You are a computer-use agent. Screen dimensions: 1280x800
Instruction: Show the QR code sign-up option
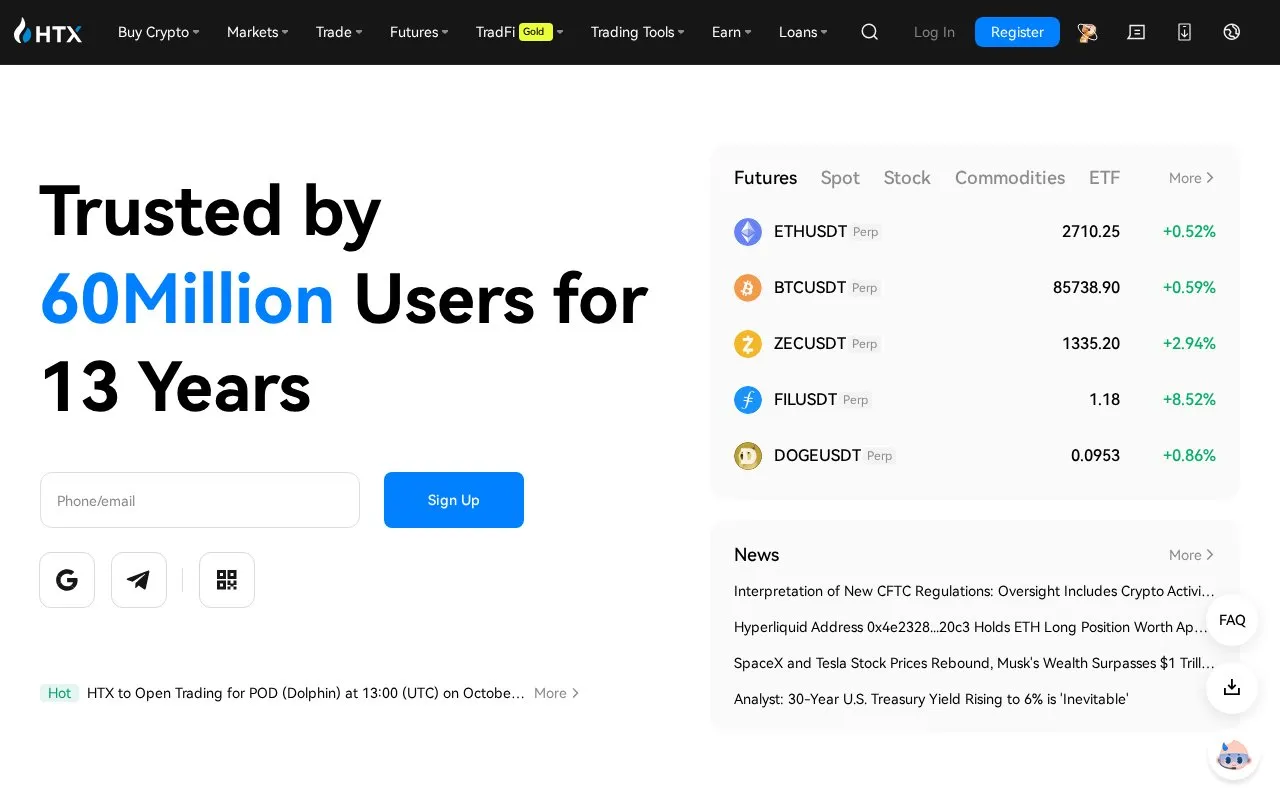tap(227, 580)
